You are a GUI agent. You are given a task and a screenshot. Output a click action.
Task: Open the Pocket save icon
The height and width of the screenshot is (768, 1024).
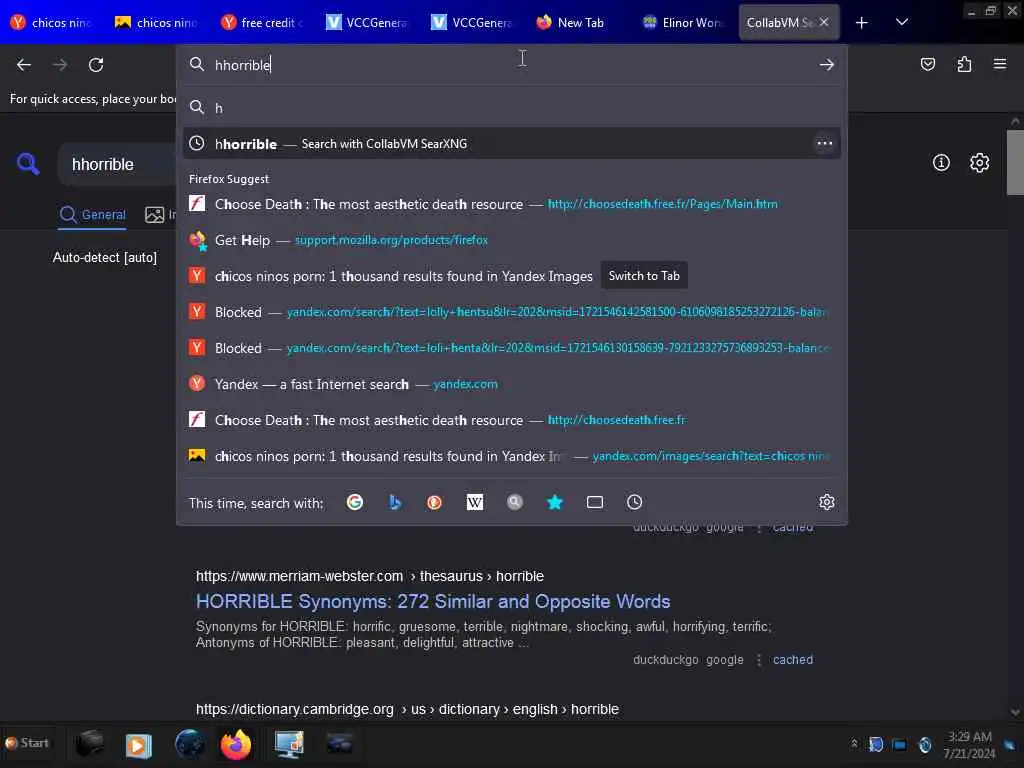coord(927,64)
